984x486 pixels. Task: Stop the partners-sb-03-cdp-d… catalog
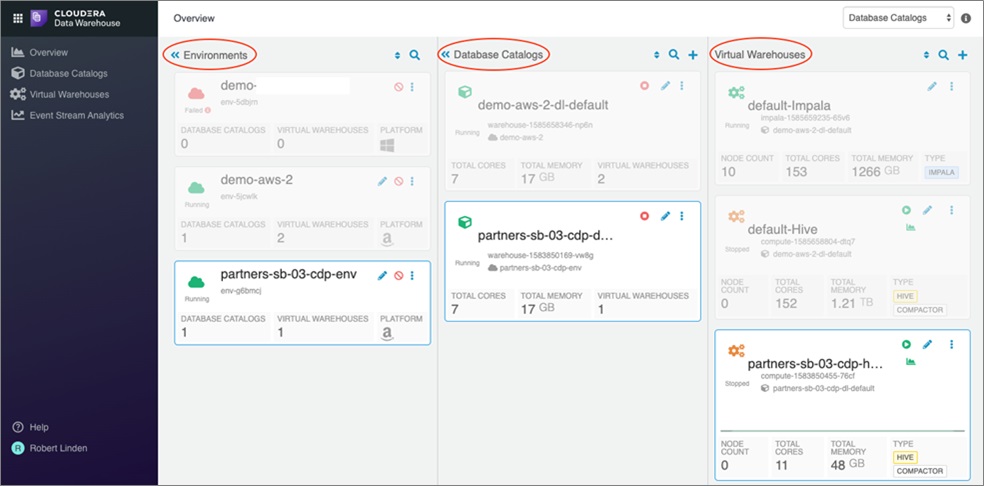tap(644, 216)
